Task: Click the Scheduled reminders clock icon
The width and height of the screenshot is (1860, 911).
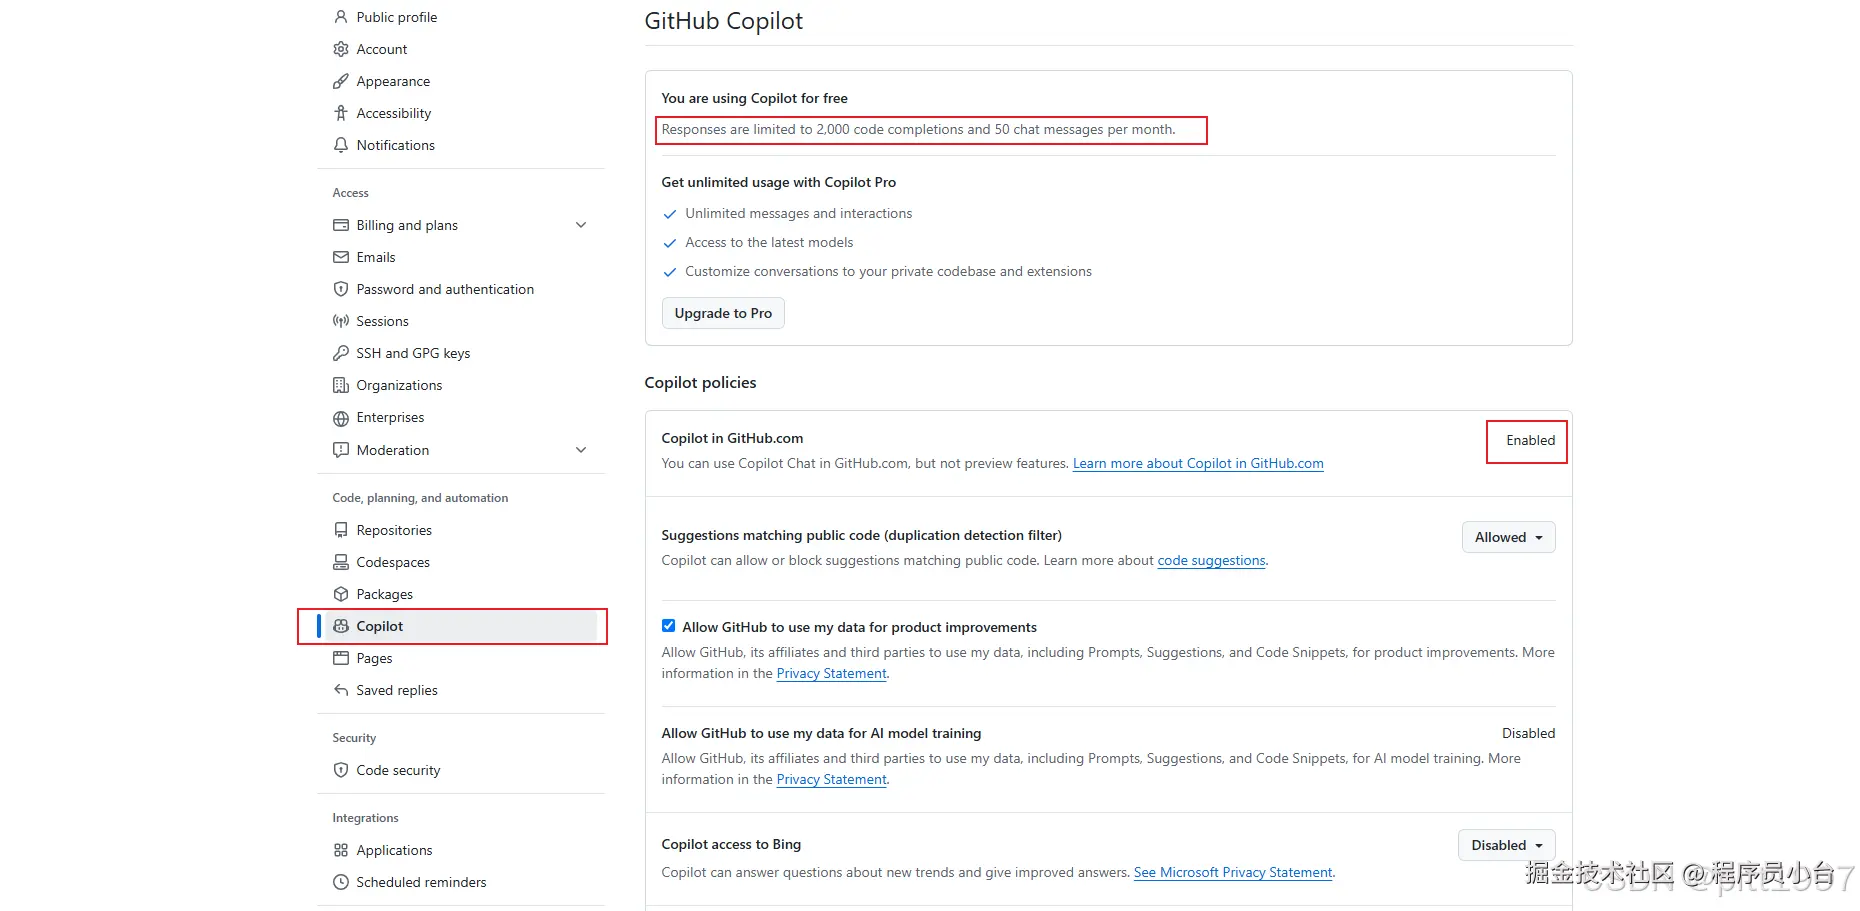Action: [x=341, y=882]
